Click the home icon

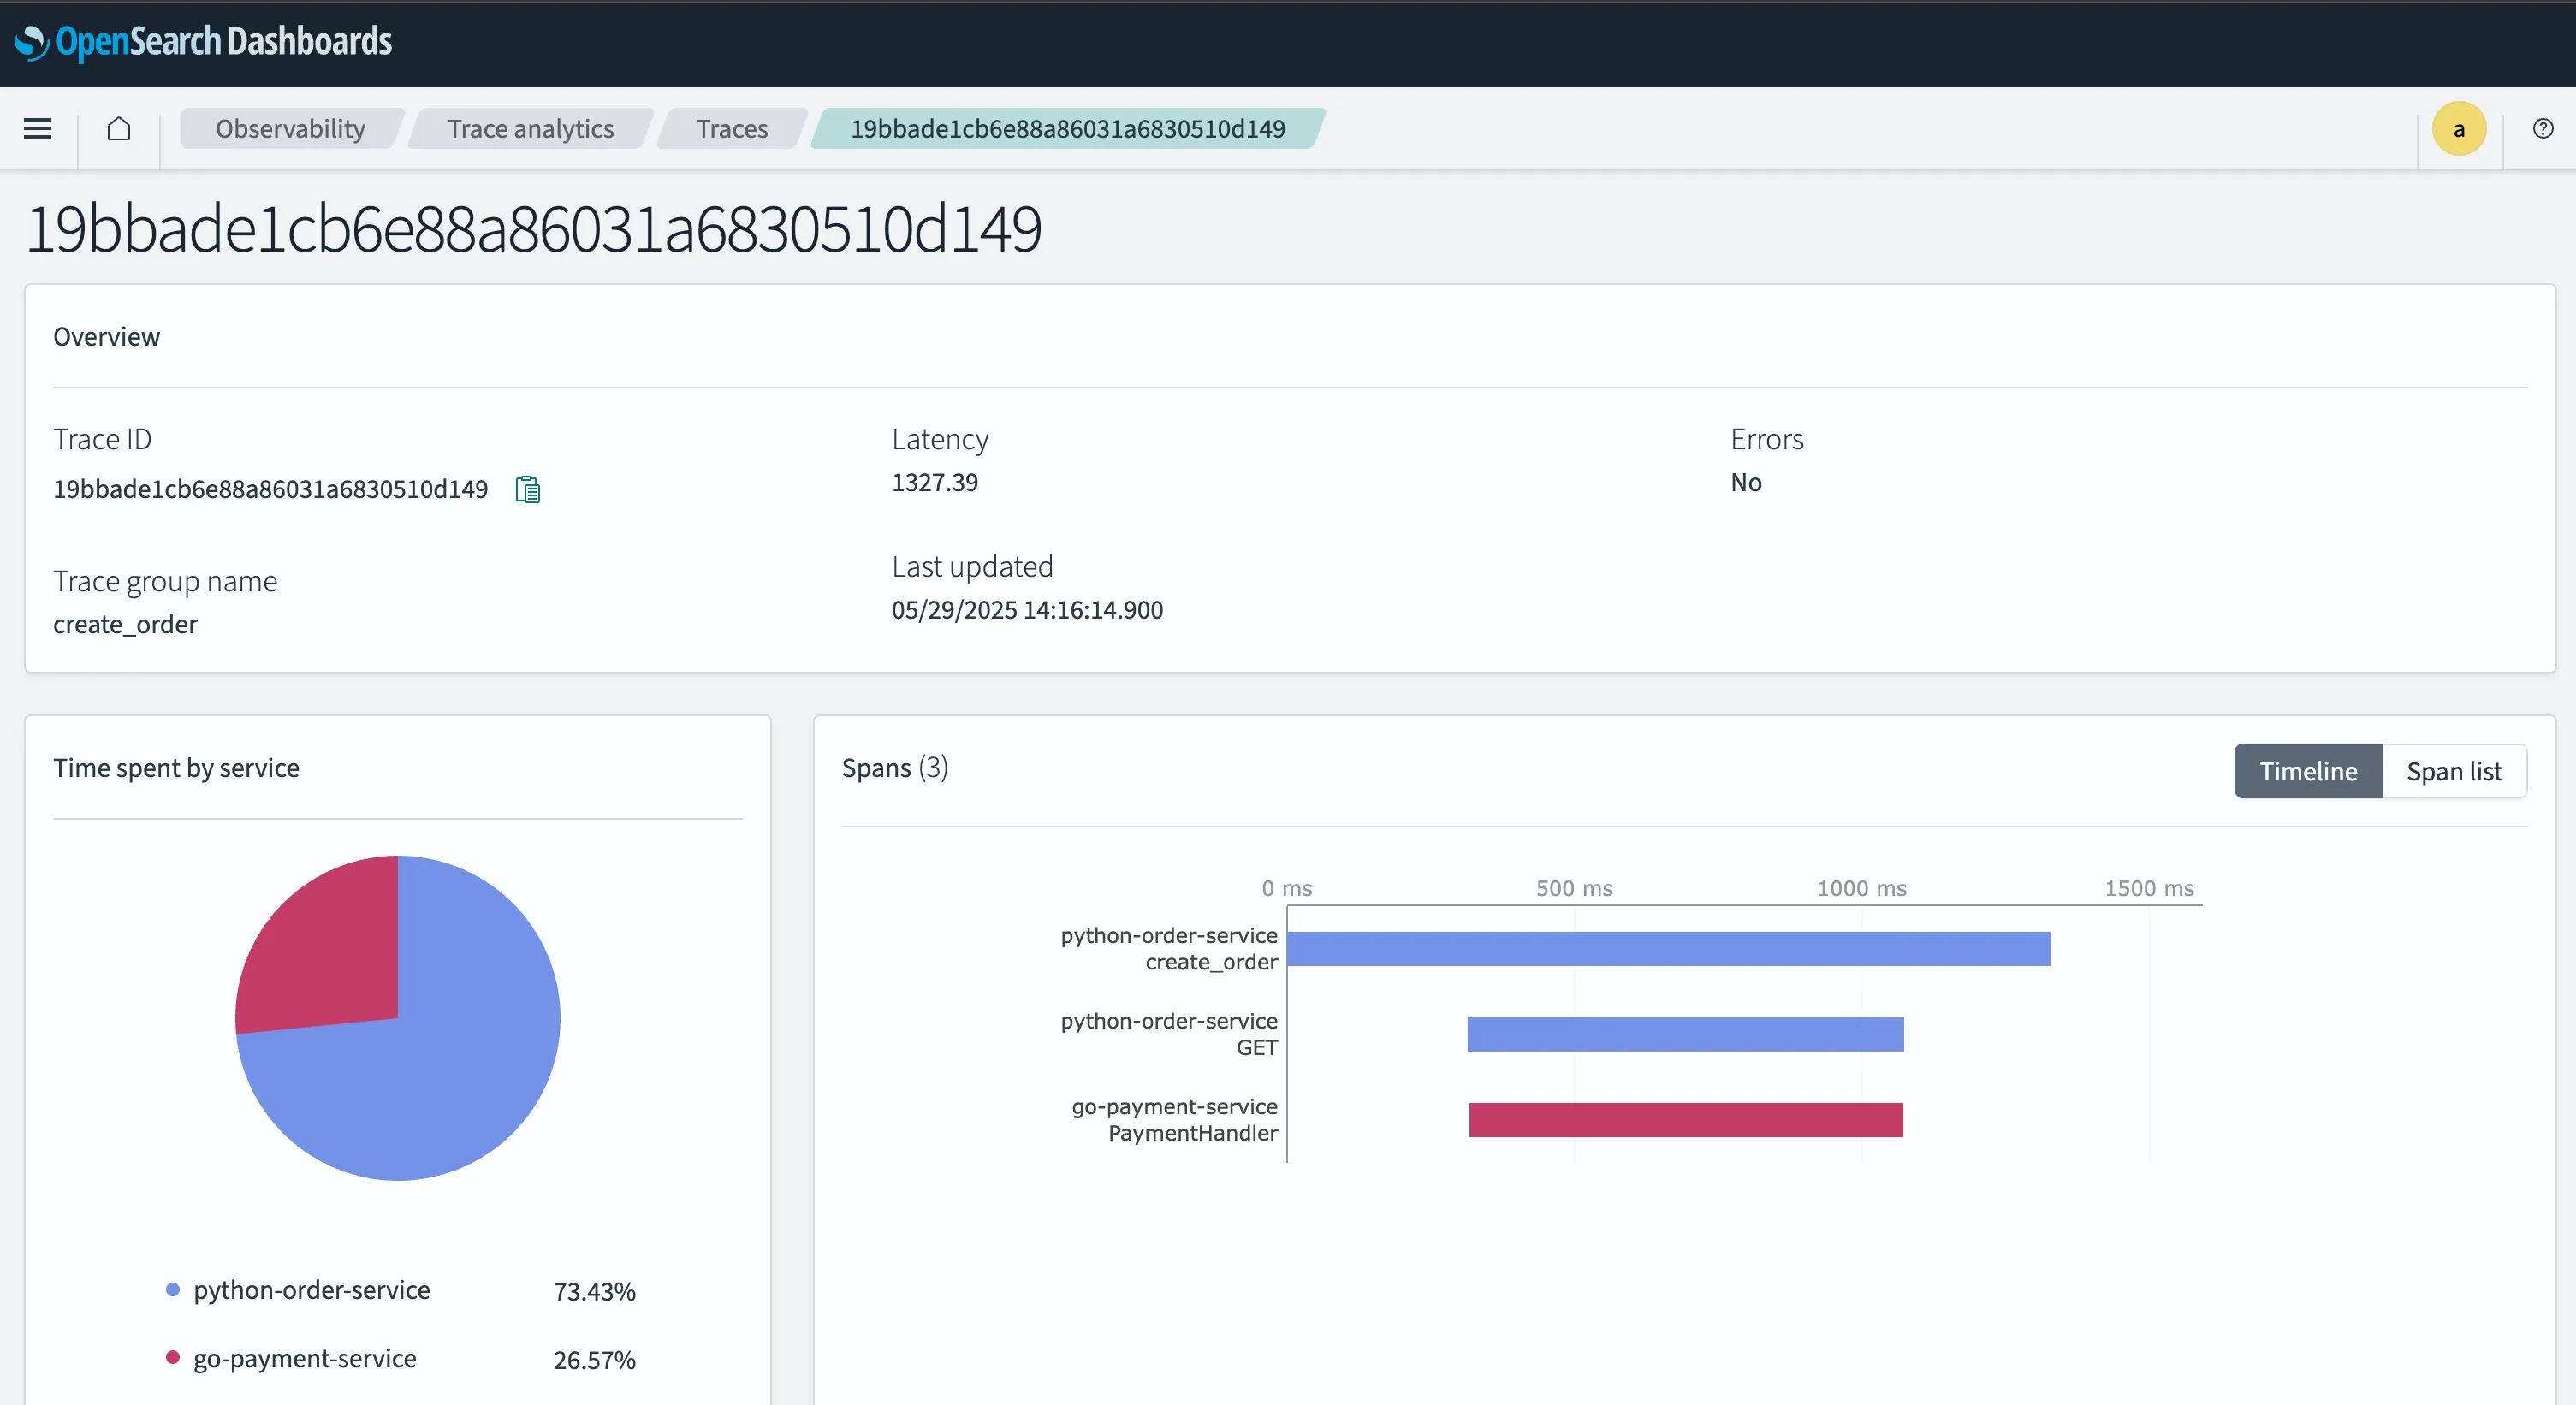(x=118, y=128)
